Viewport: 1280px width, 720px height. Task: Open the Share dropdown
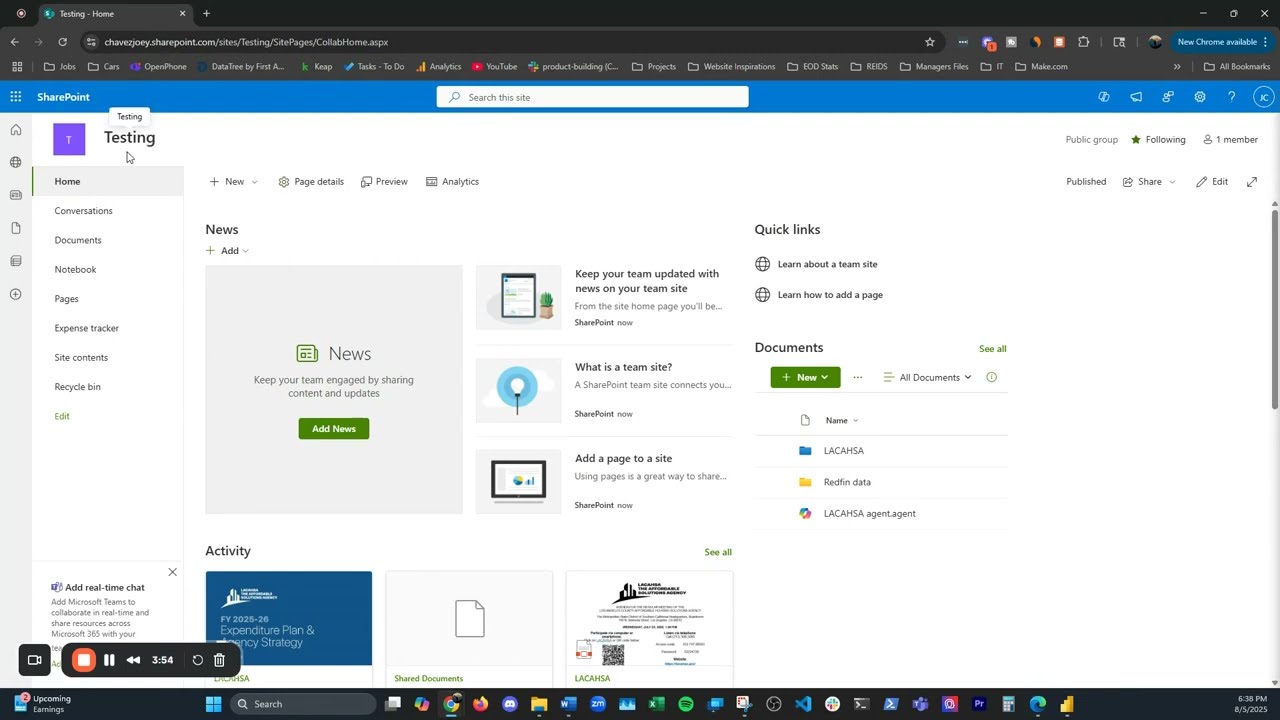click(x=1149, y=182)
